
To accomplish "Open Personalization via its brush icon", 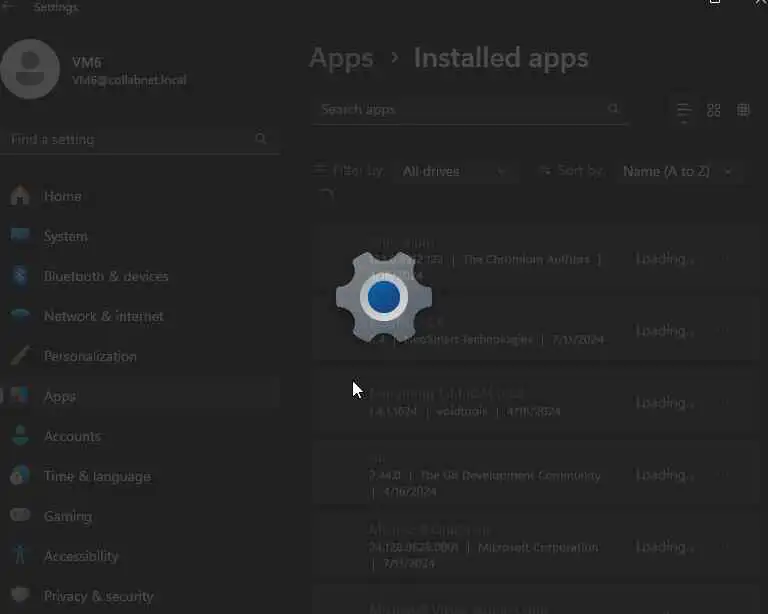I will [x=20, y=356].
